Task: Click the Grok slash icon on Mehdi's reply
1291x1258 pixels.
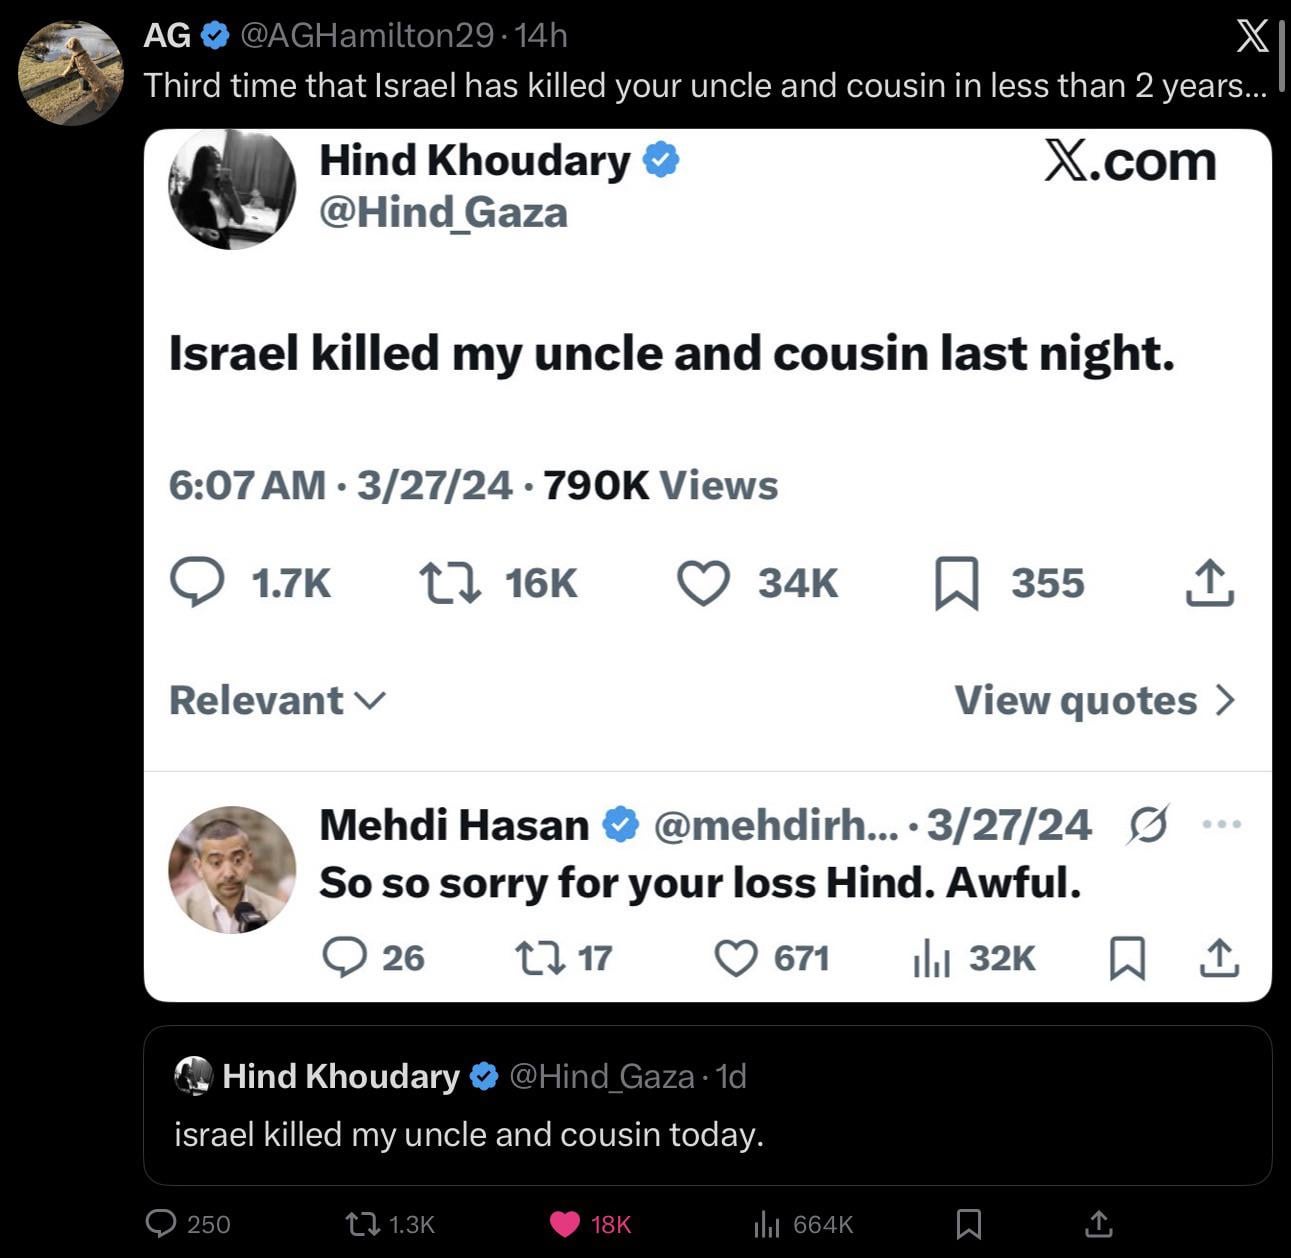Action: (x=1147, y=825)
